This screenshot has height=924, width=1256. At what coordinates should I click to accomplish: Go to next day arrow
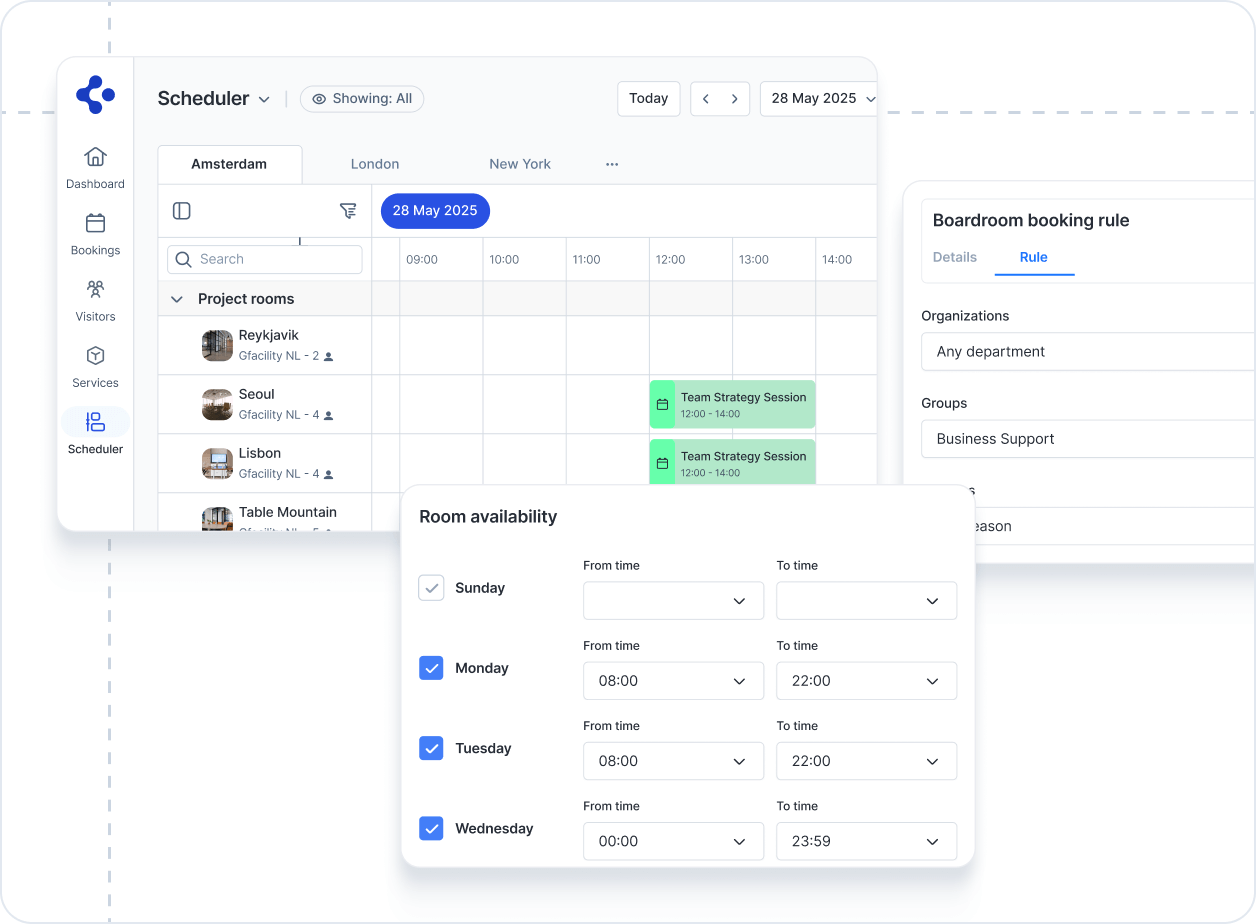coord(734,99)
